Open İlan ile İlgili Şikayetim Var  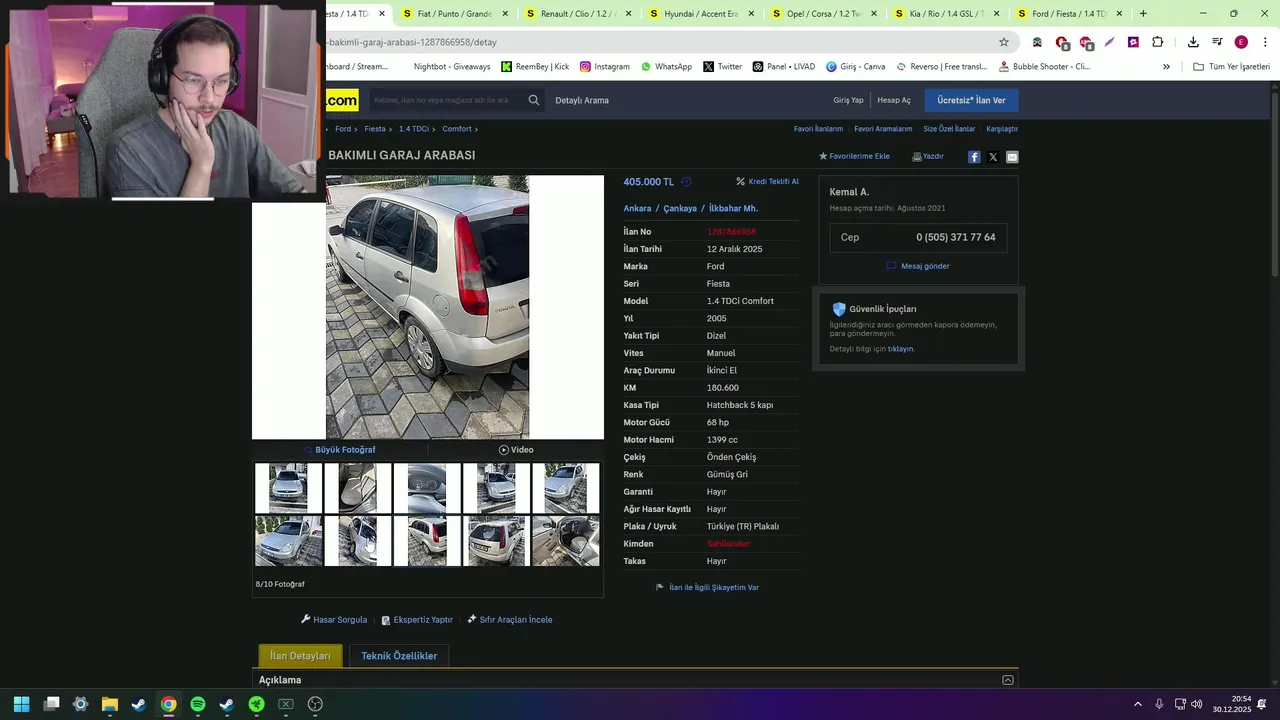pos(707,587)
